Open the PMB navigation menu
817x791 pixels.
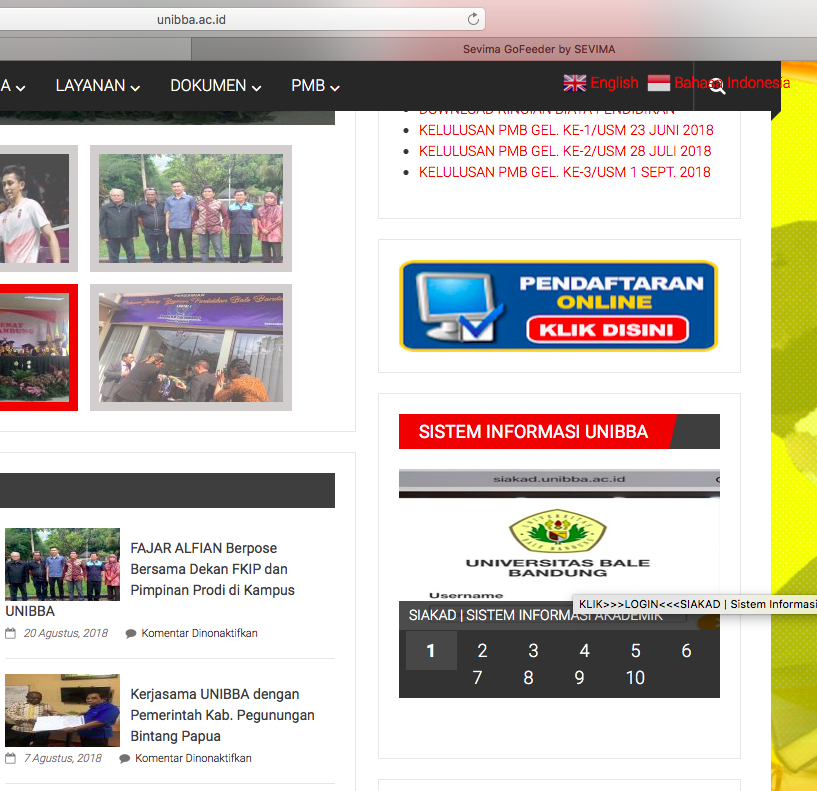[315, 85]
